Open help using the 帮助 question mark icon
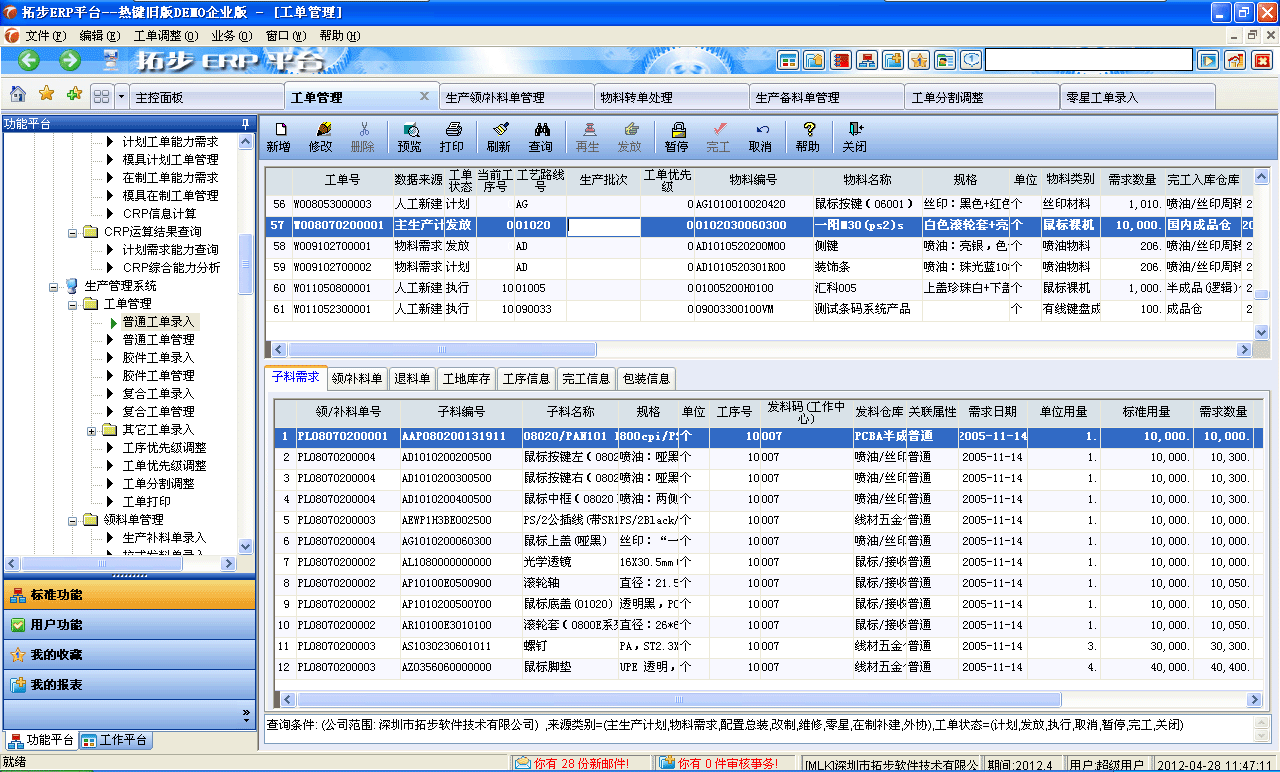 [x=808, y=135]
